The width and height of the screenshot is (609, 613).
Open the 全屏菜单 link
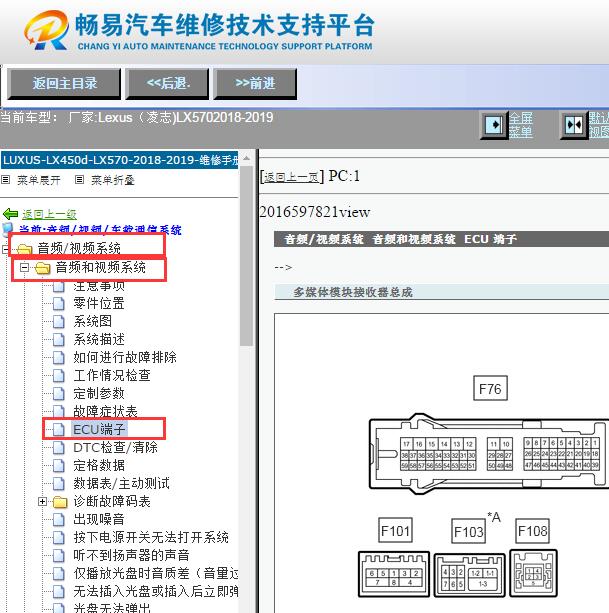(x=521, y=125)
